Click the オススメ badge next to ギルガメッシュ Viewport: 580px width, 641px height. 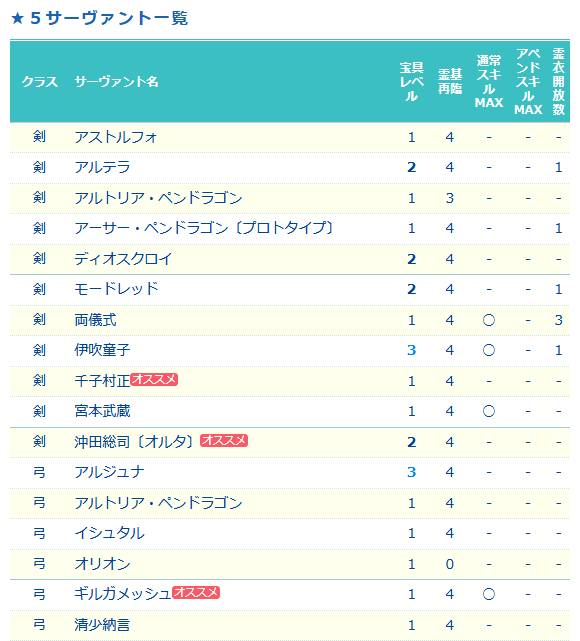tap(196, 592)
